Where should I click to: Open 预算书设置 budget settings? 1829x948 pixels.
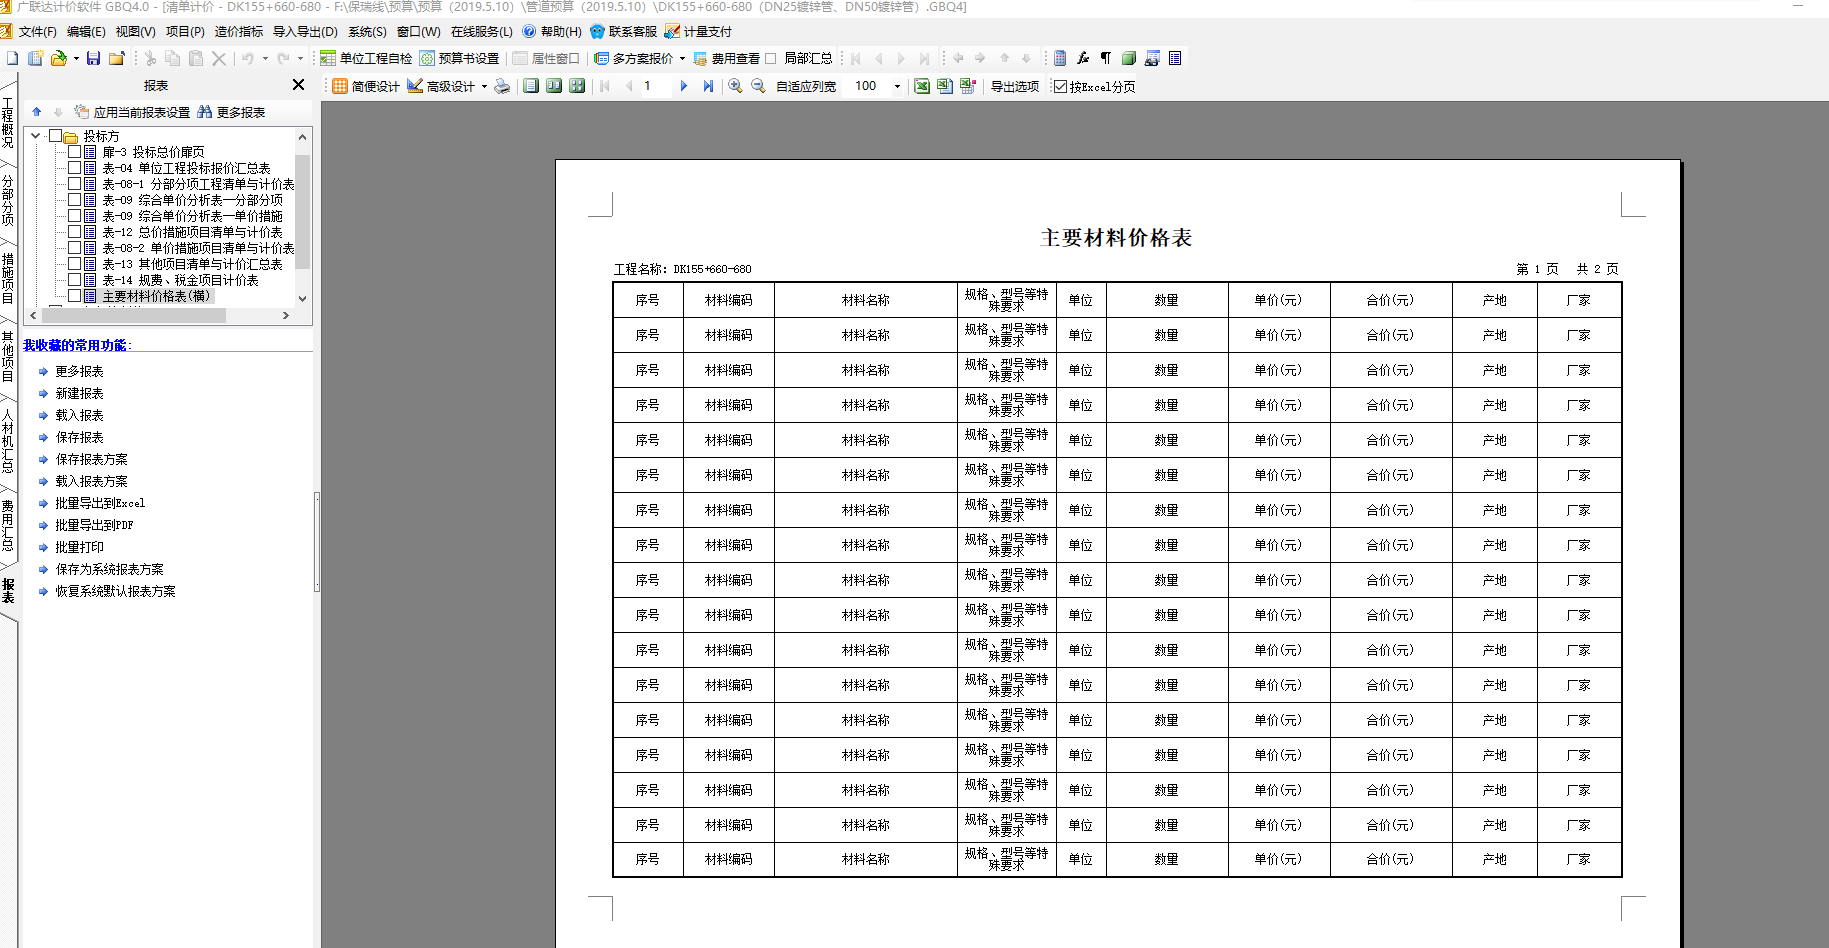(459, 58)
